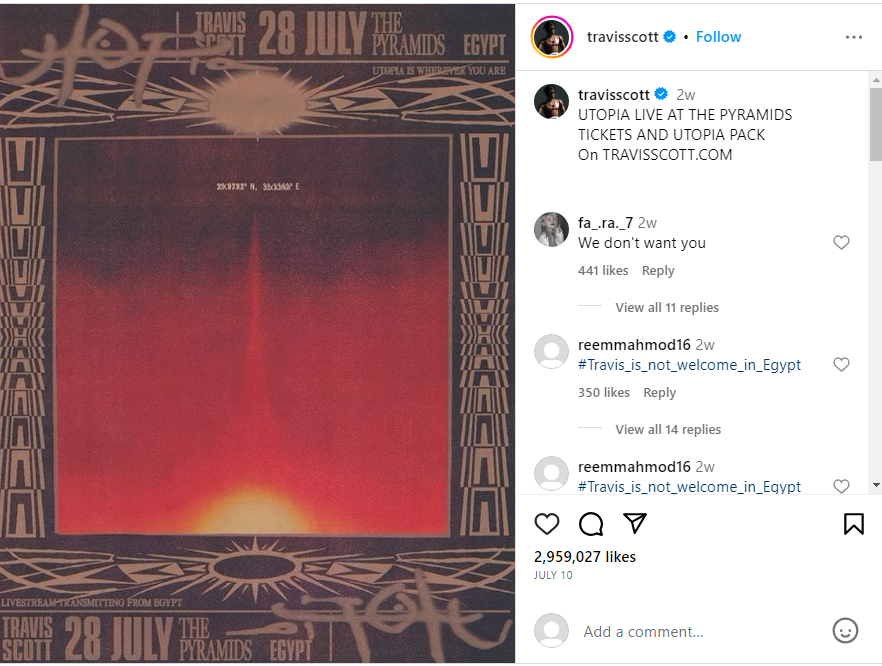Image resolution: width=882 pixels, height=666 pixels.
Task: Like reemmahmod16's second hashtag comment
Action: [x=841, y=486]
